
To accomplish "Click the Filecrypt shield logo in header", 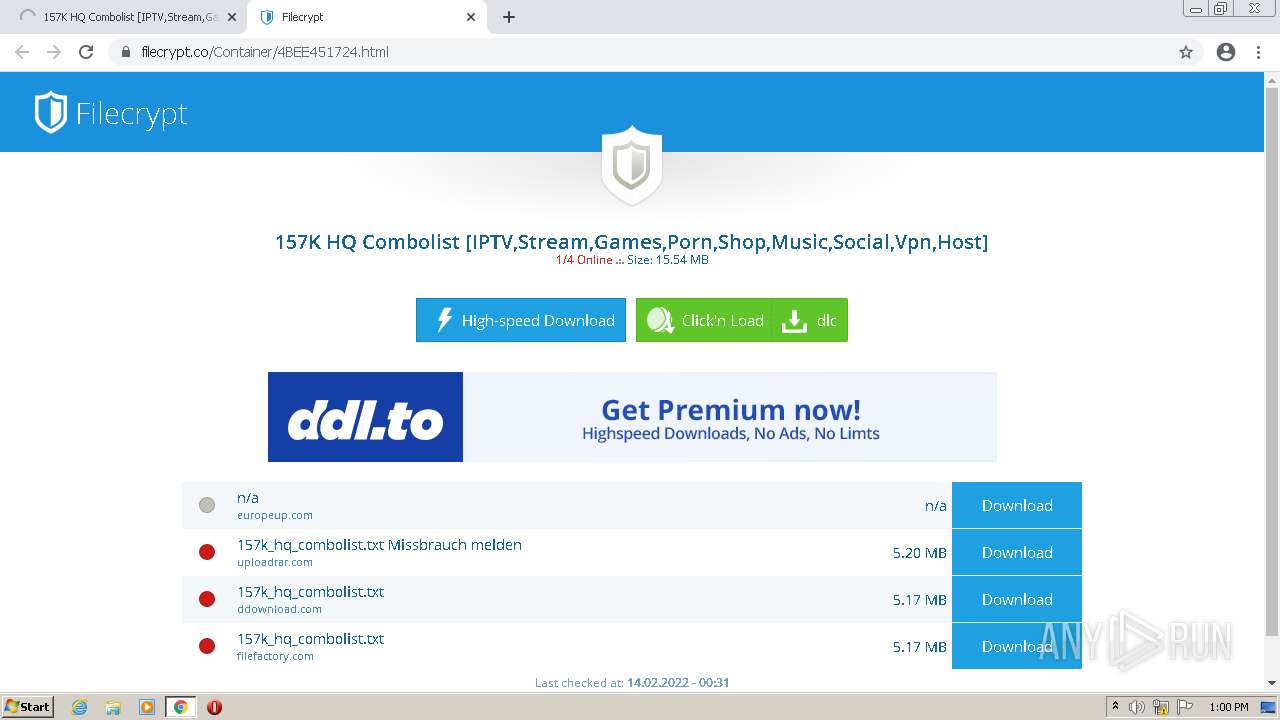I will (50, 113).
